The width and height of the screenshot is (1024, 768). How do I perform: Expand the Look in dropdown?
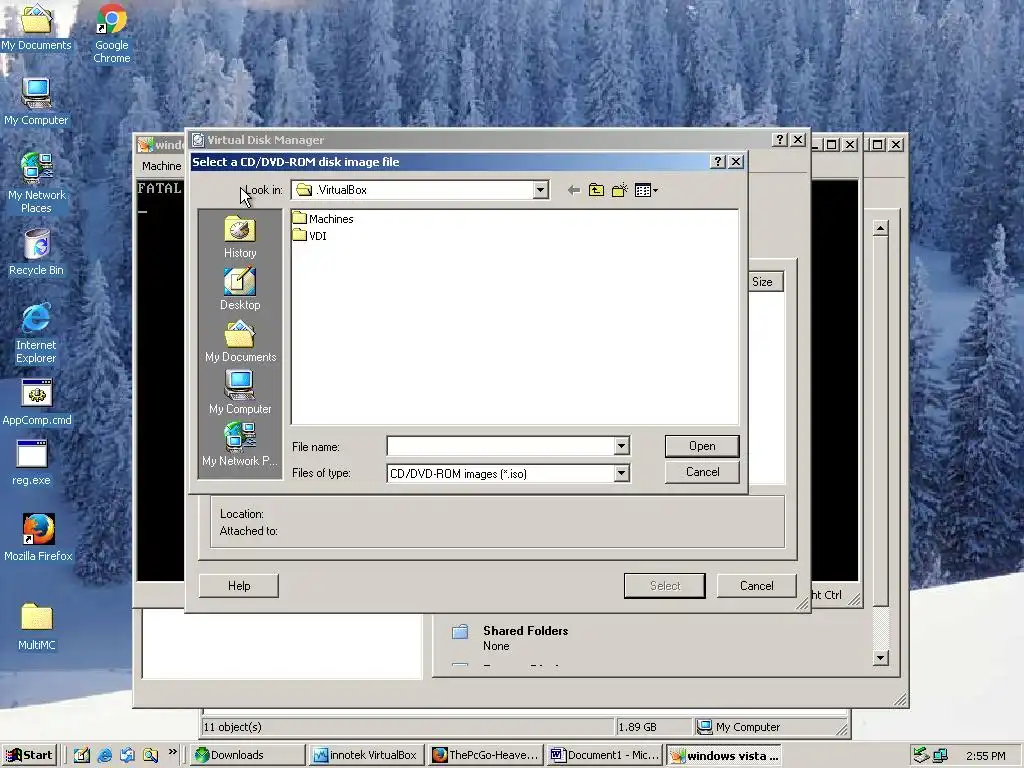point(540,190)
